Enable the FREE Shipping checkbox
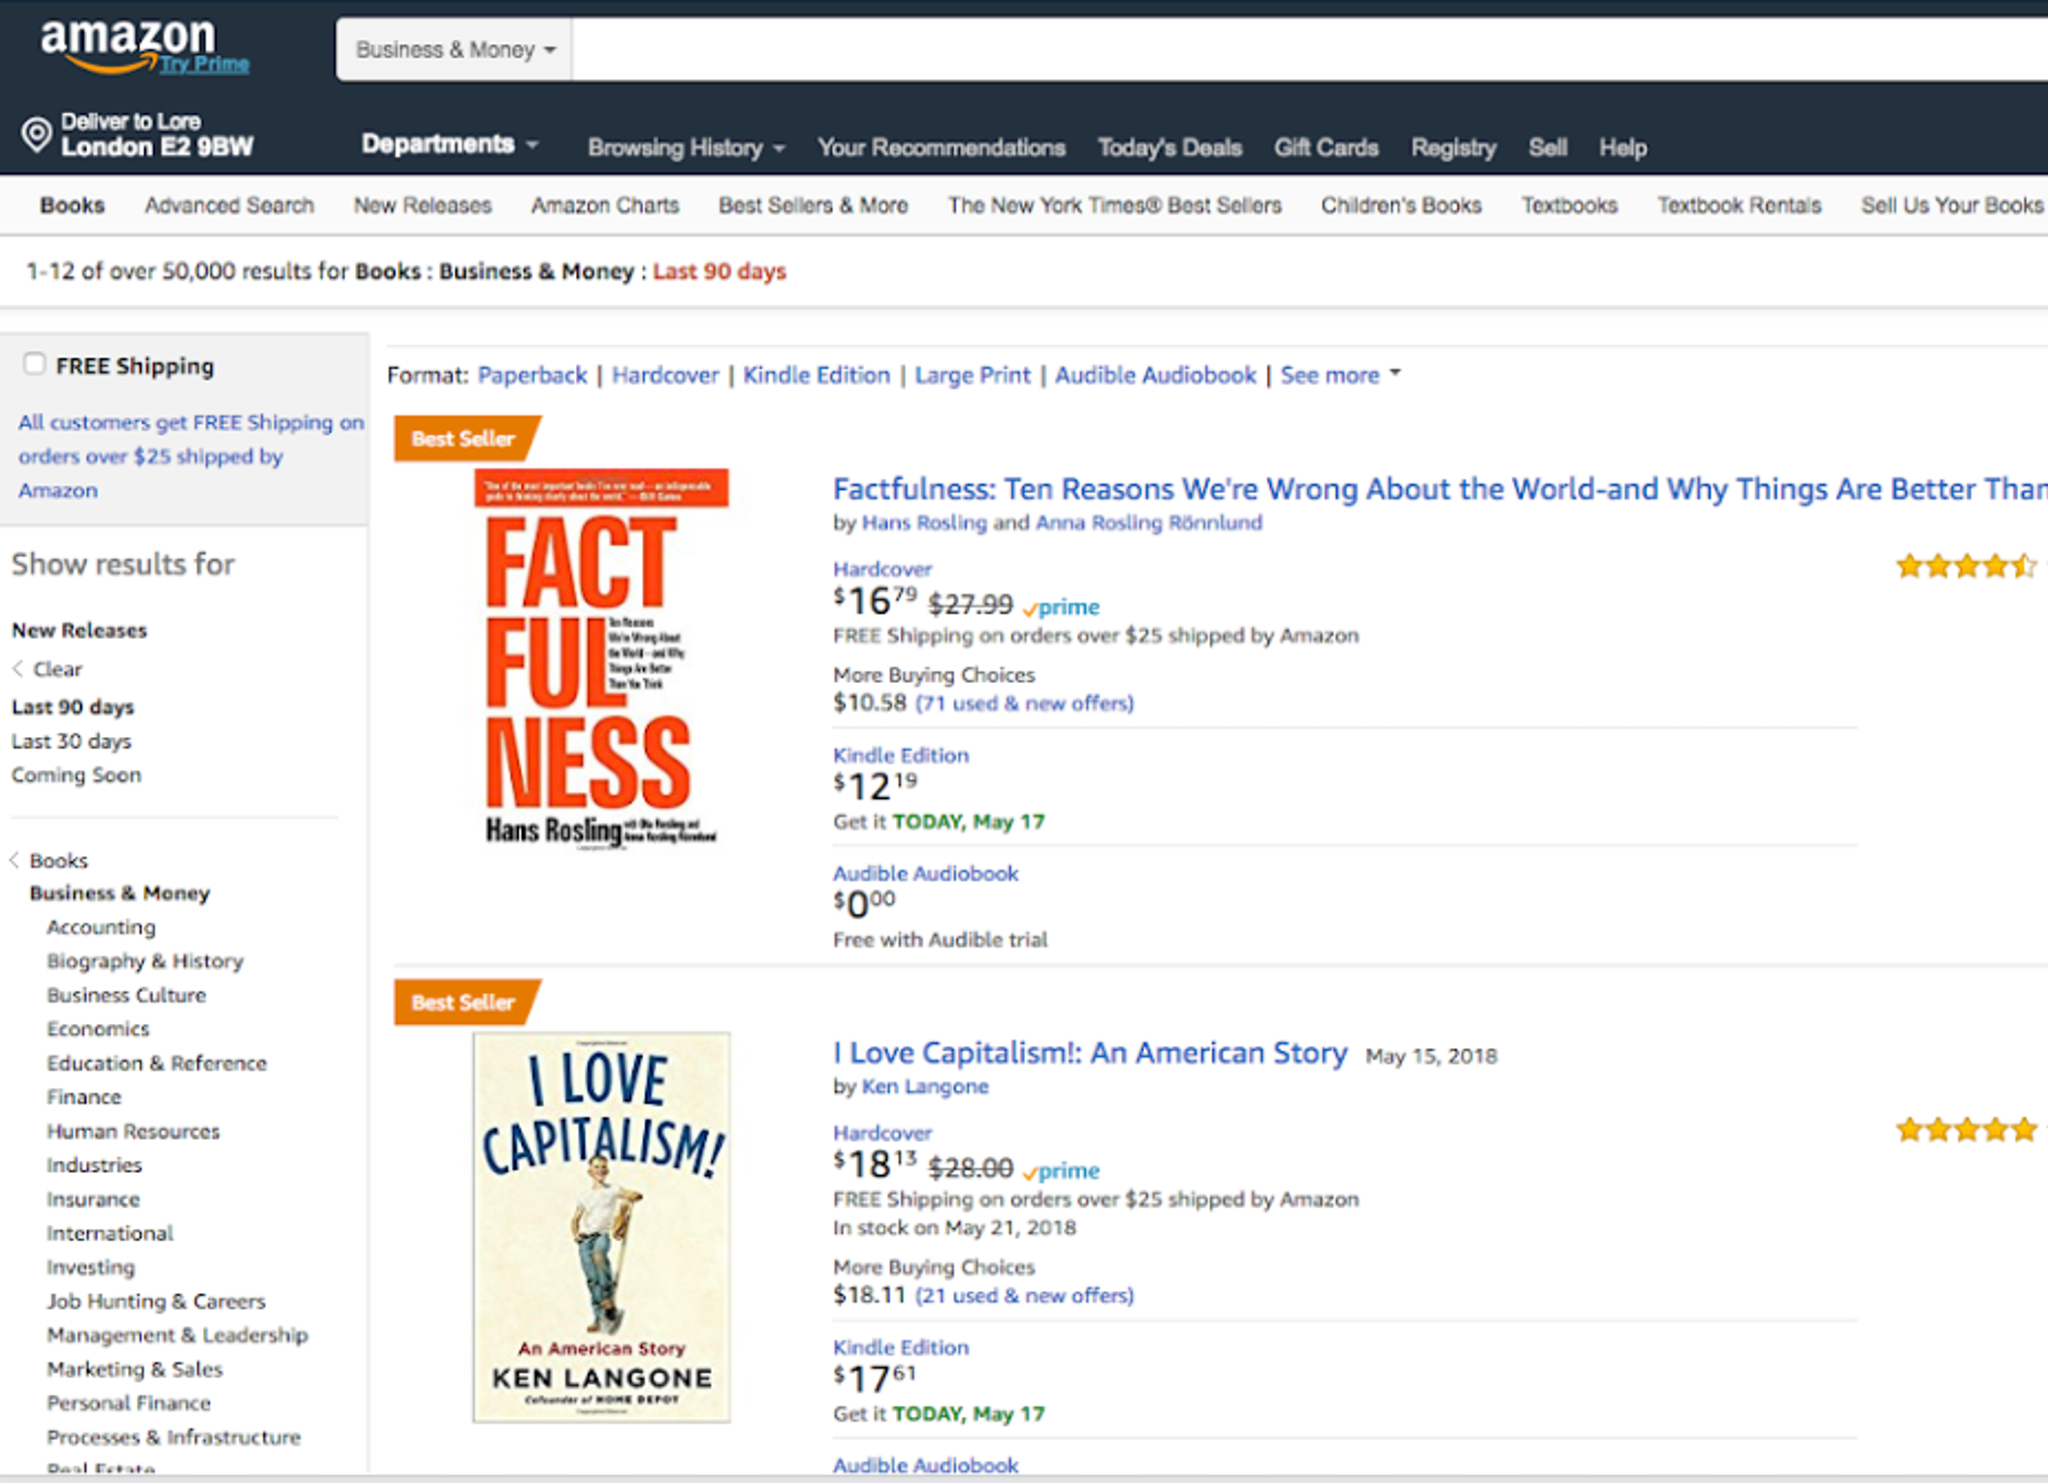Viewport: 2048px width, 1483px height. coord(34,364)
